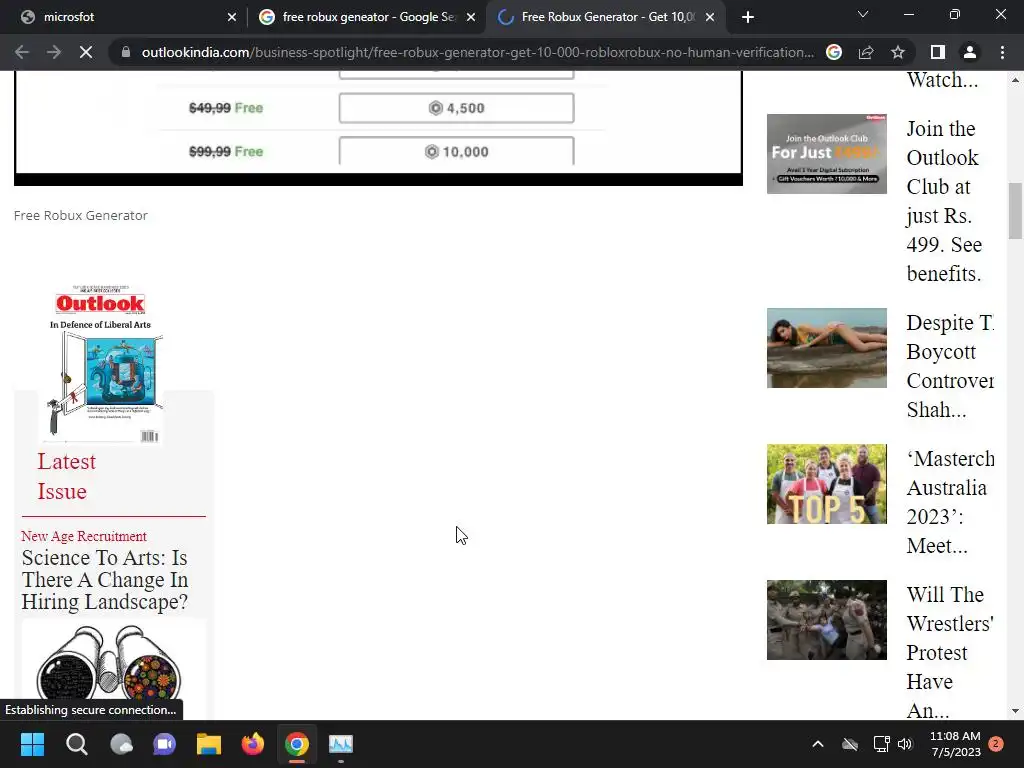Expand the tab search dropdown

[863, 14]
